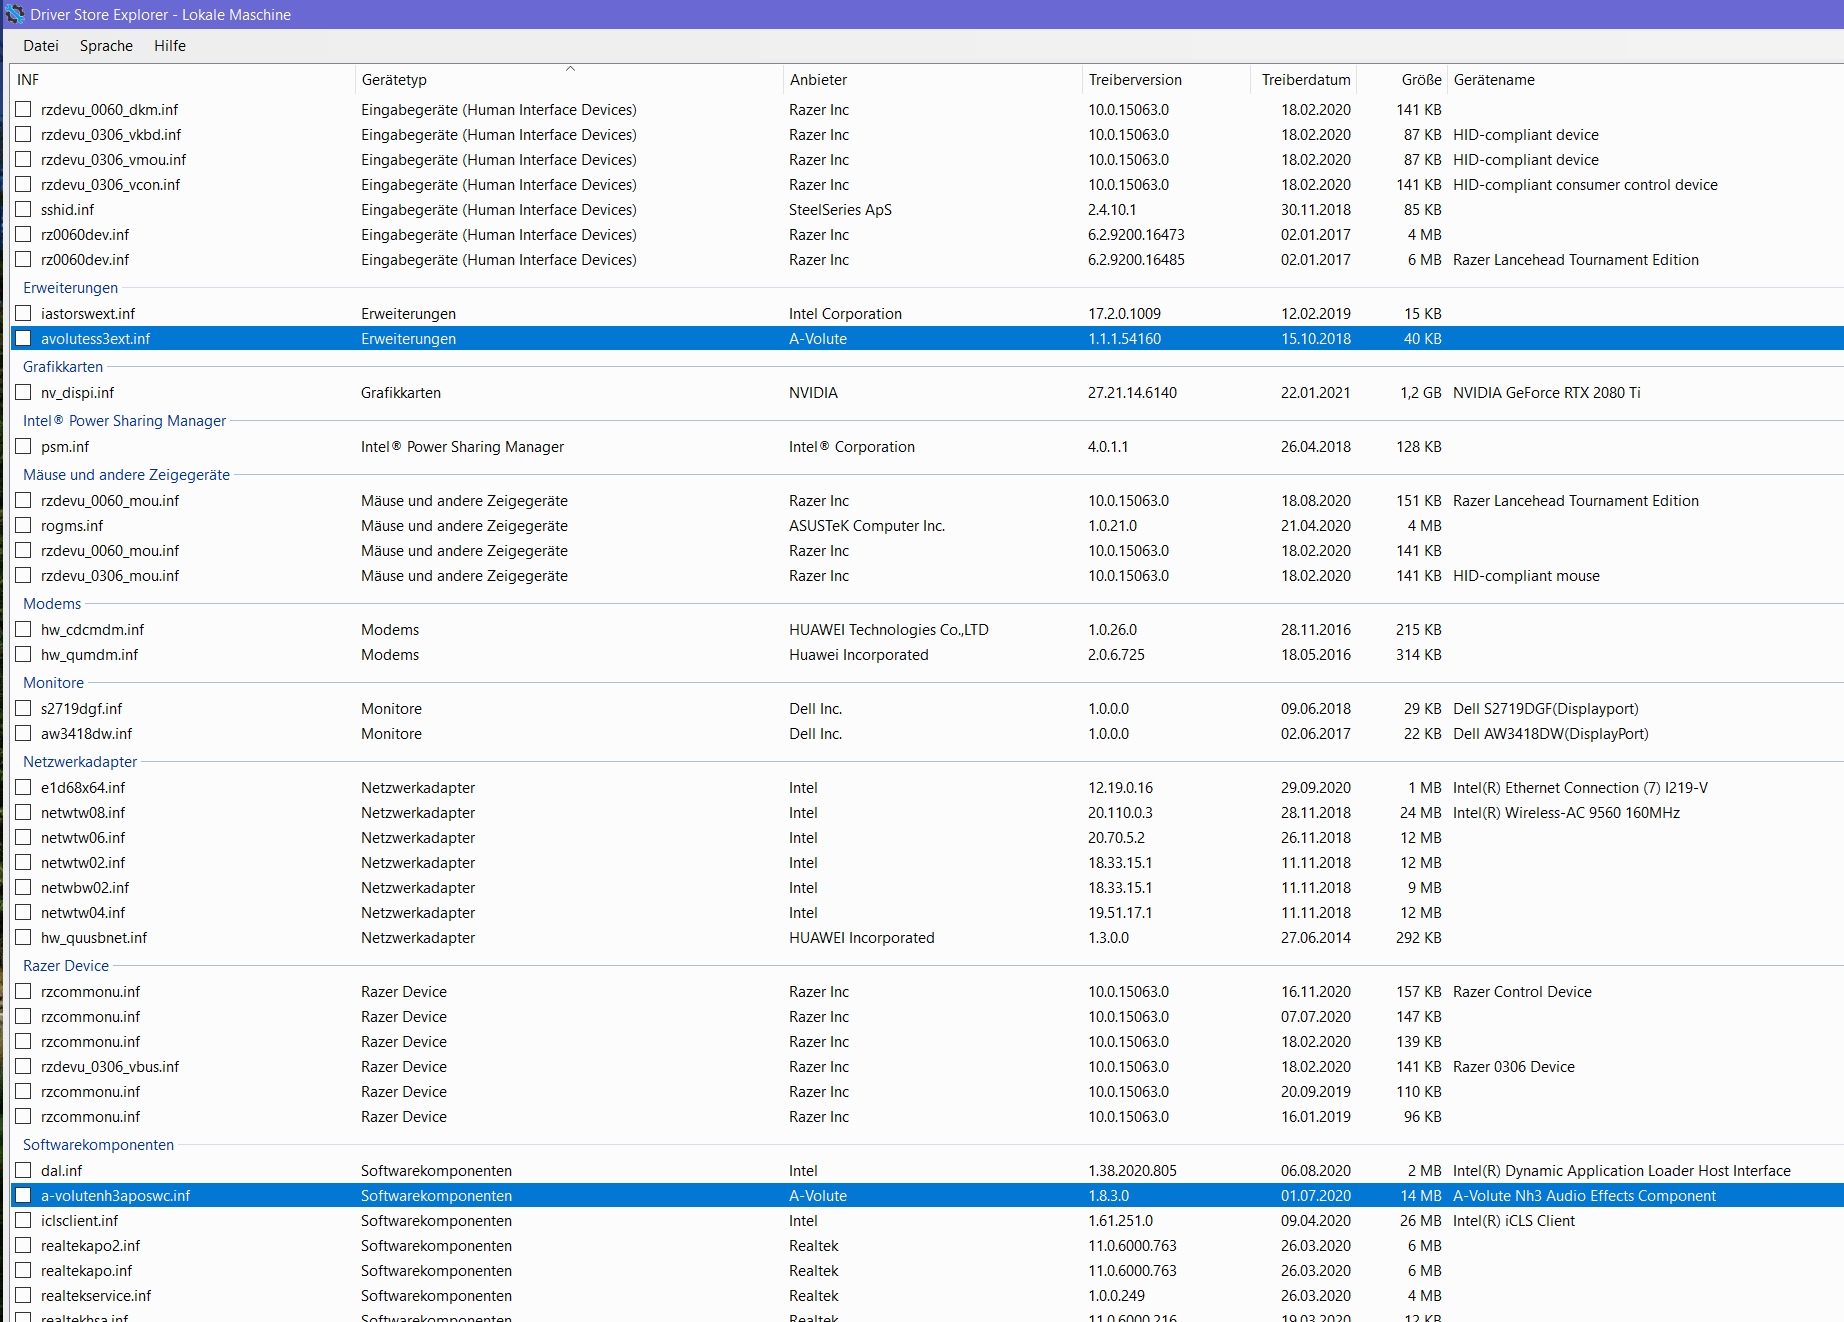Select the rzdevu_0306_vcon.inf file name
This screenshot has height=1322, width=1844.
pos(110,185)
